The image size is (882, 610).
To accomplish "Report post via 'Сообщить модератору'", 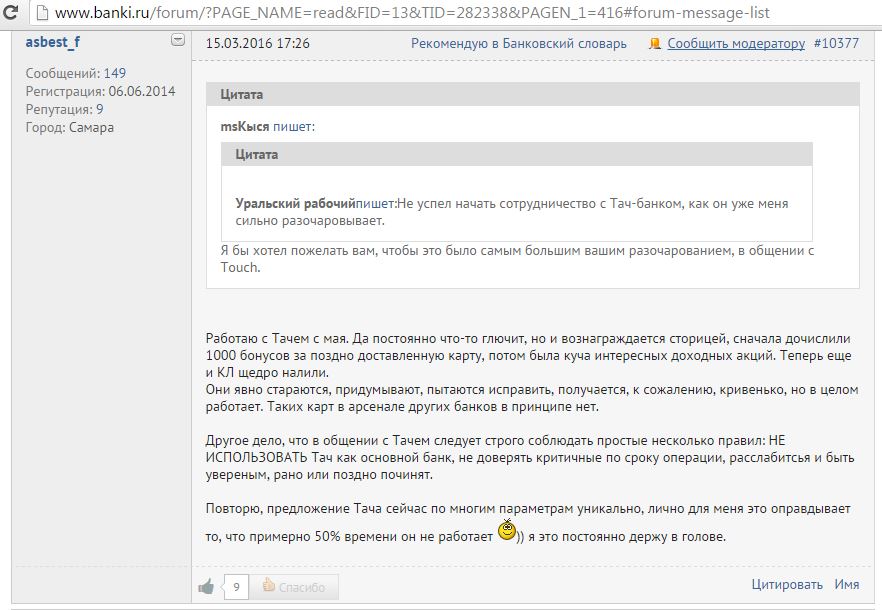I will click(736, 43).
